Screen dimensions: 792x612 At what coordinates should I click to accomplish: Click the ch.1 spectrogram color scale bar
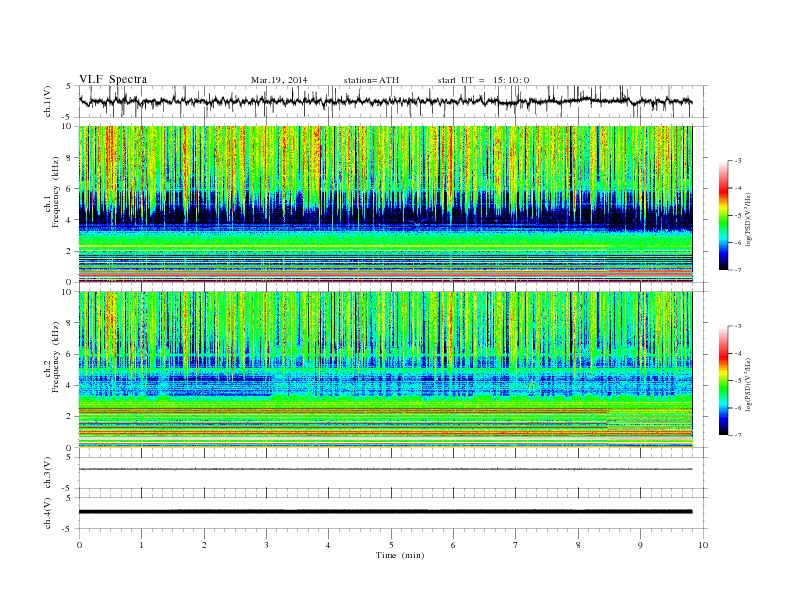click(723, 216)
